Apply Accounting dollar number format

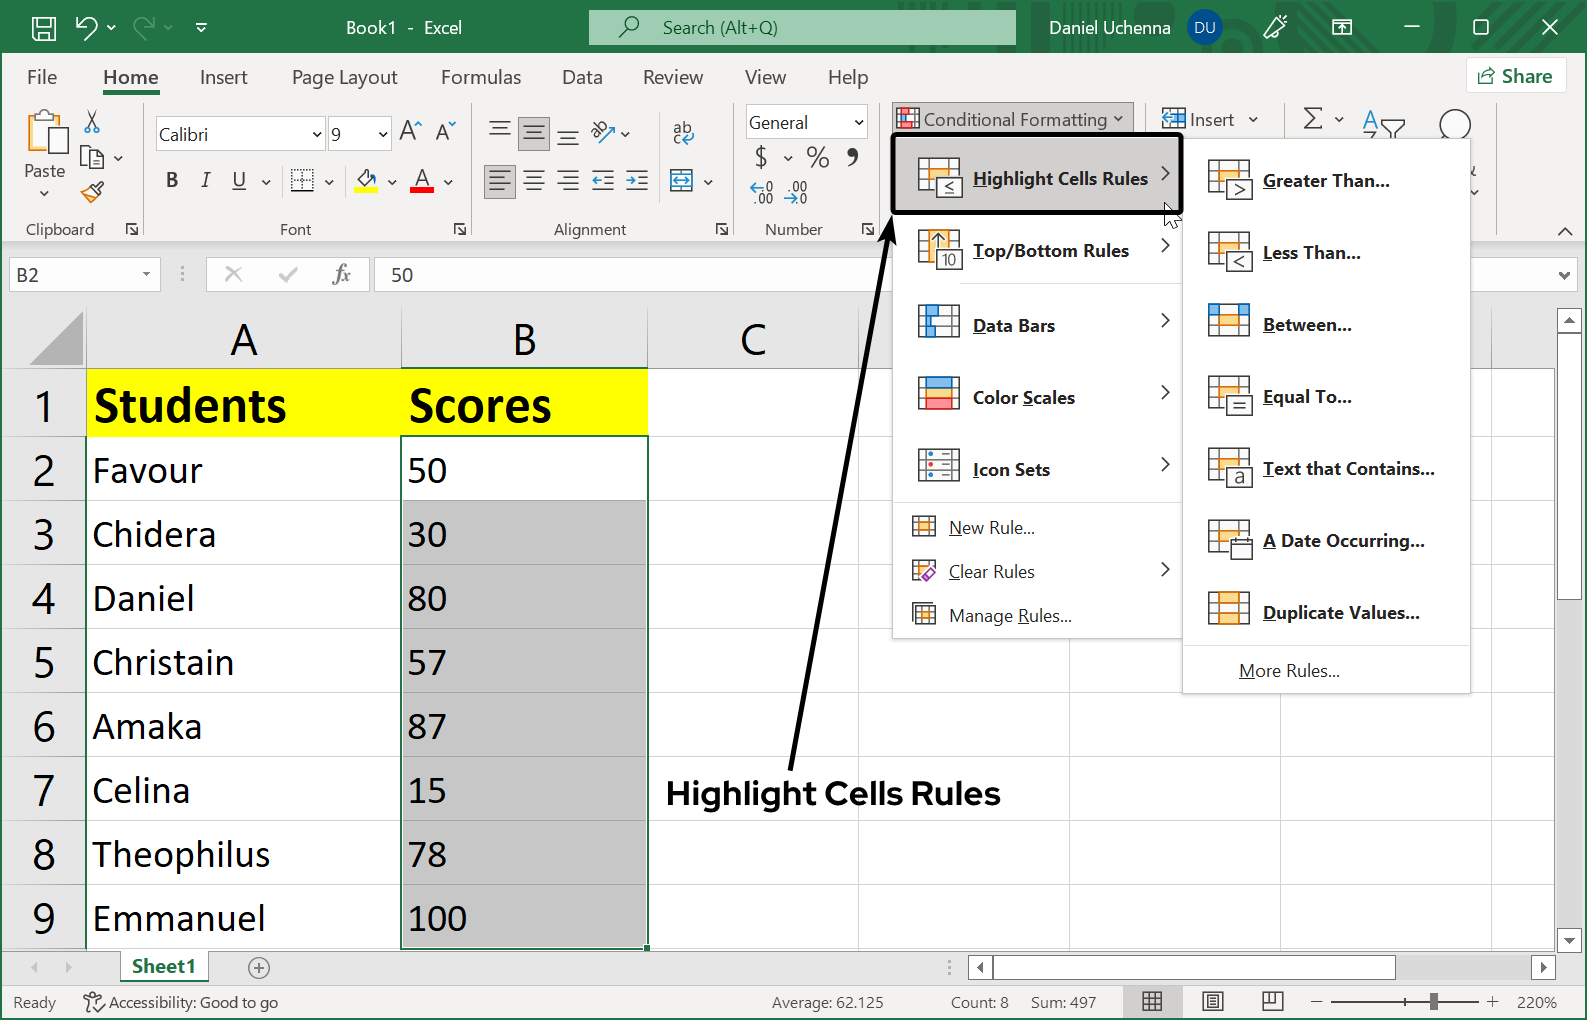(762, 157)
